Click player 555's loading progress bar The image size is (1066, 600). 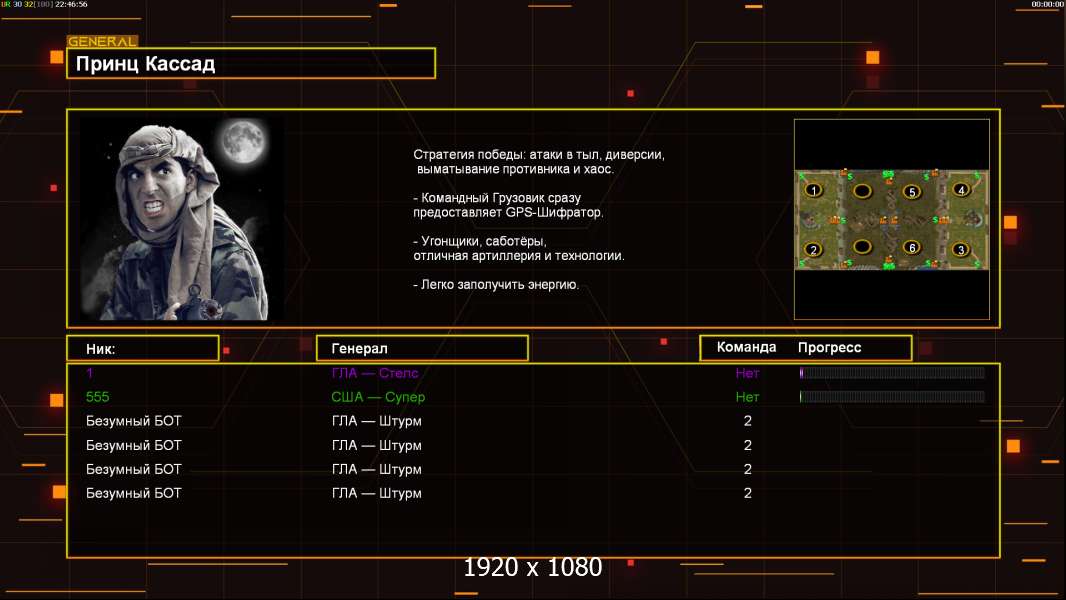coord(892,397)
